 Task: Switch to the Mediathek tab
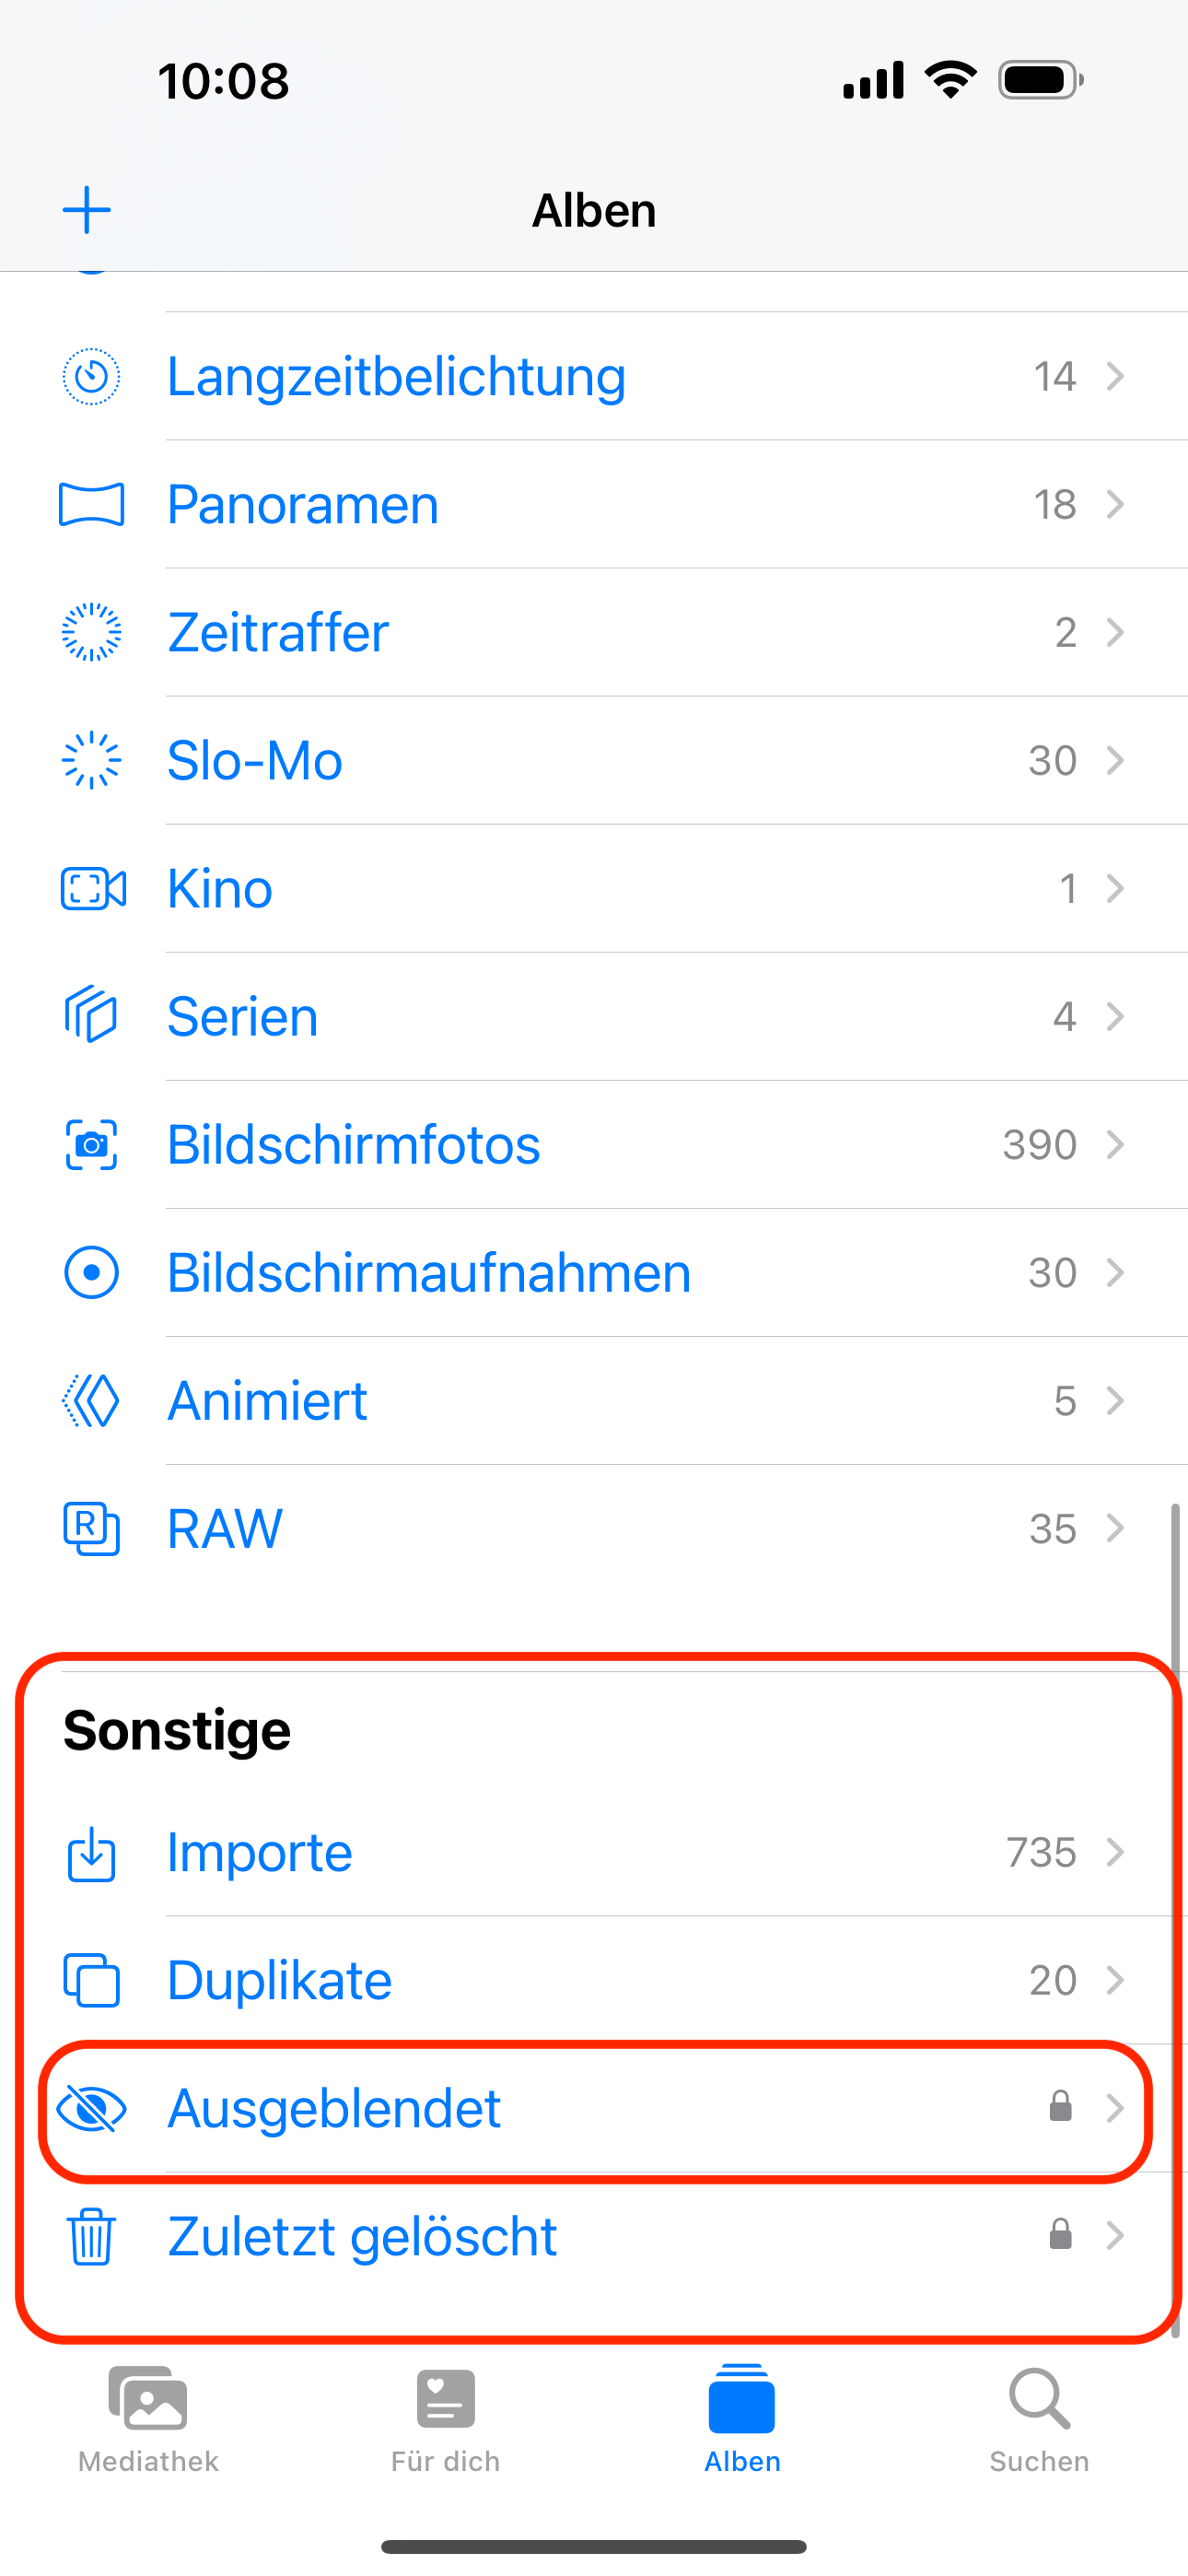point(148,2418)
